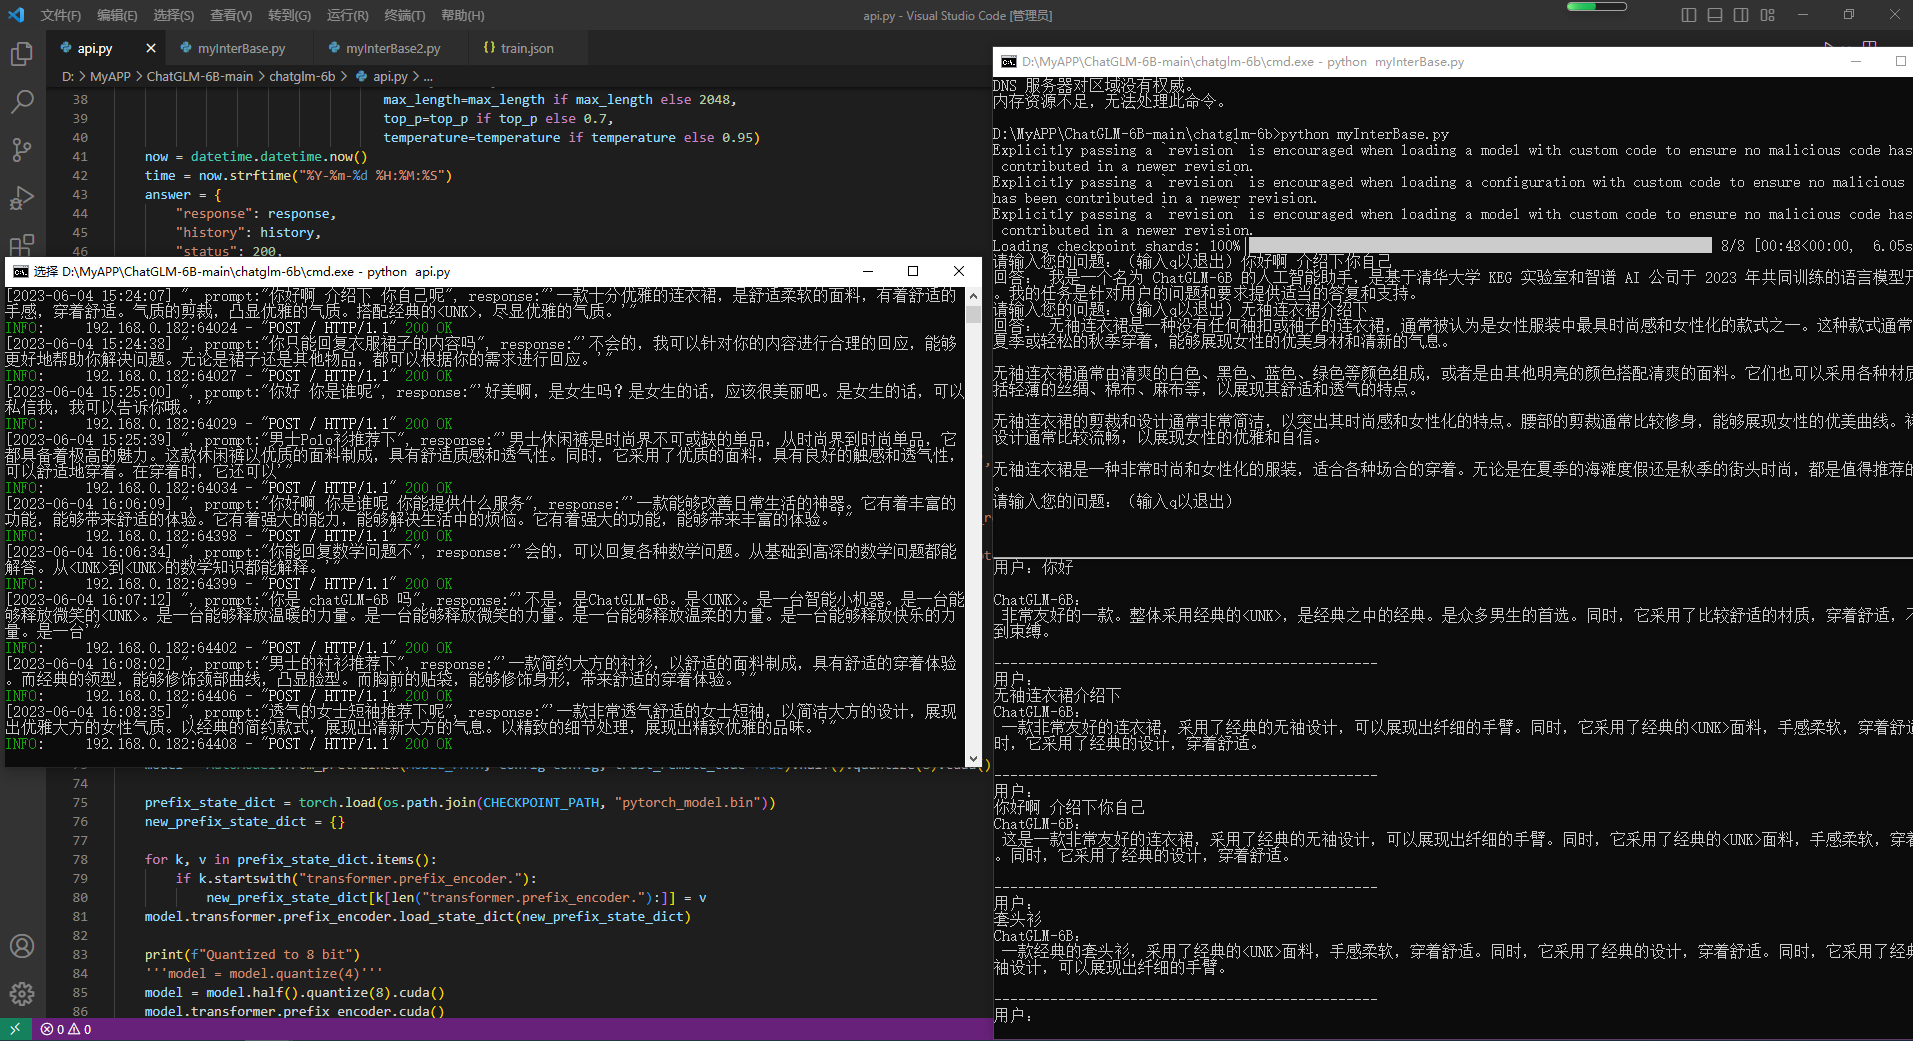Image resolution: width=1913 pixels, height=1041 pixels.
Task: Open the Search view in the activity bar
Action: coord(22,102)
